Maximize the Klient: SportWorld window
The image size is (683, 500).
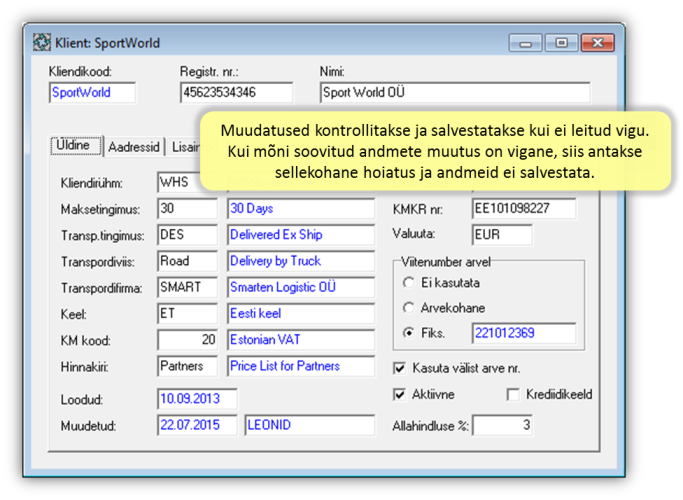[x=561, y=43]
